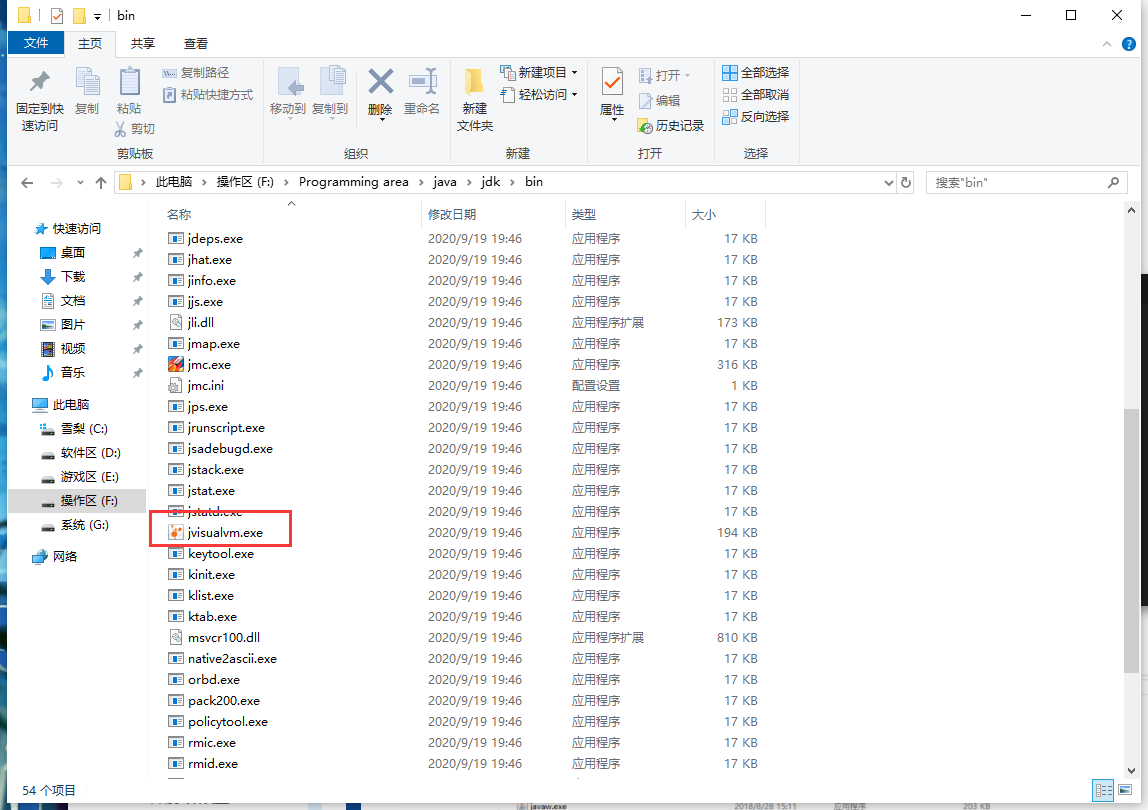Click the Copy icon in ribbon
The image size is (1148, 810).
point(87,81)
